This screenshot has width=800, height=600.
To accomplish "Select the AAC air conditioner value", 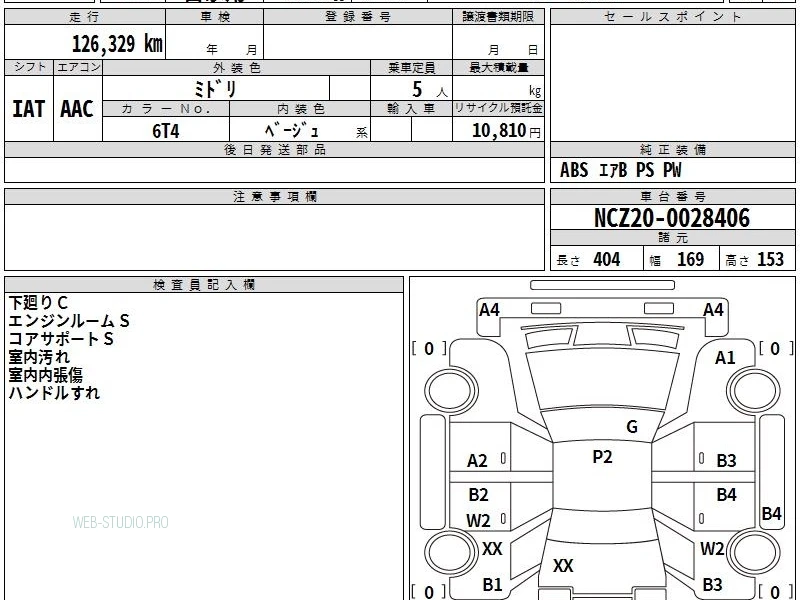I will tap(77, 109).
